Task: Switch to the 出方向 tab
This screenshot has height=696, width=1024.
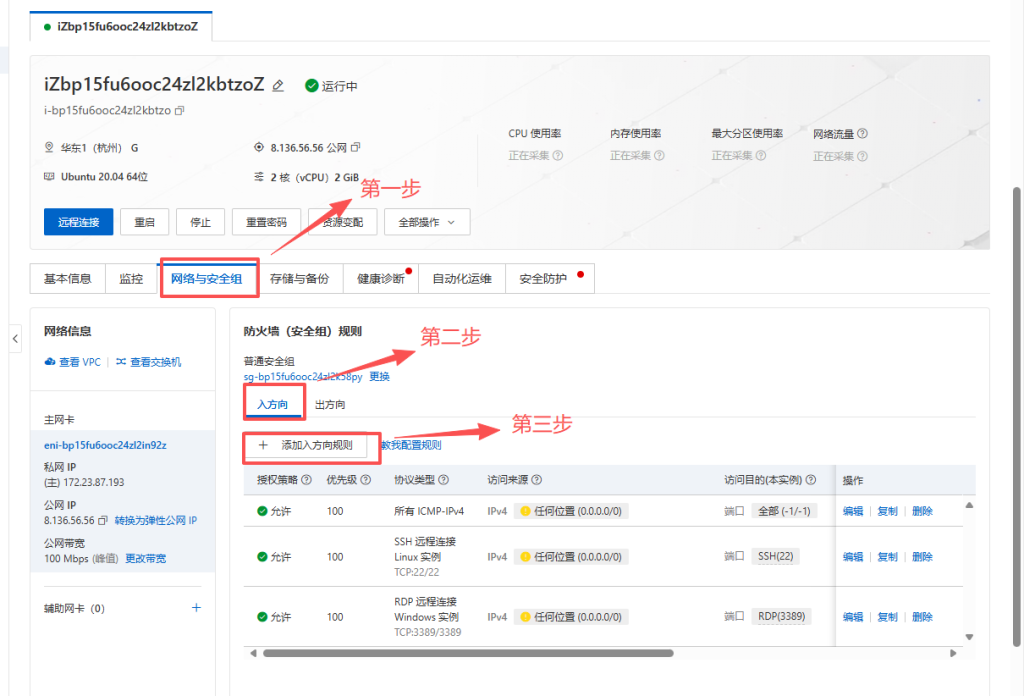Action: 330,405
